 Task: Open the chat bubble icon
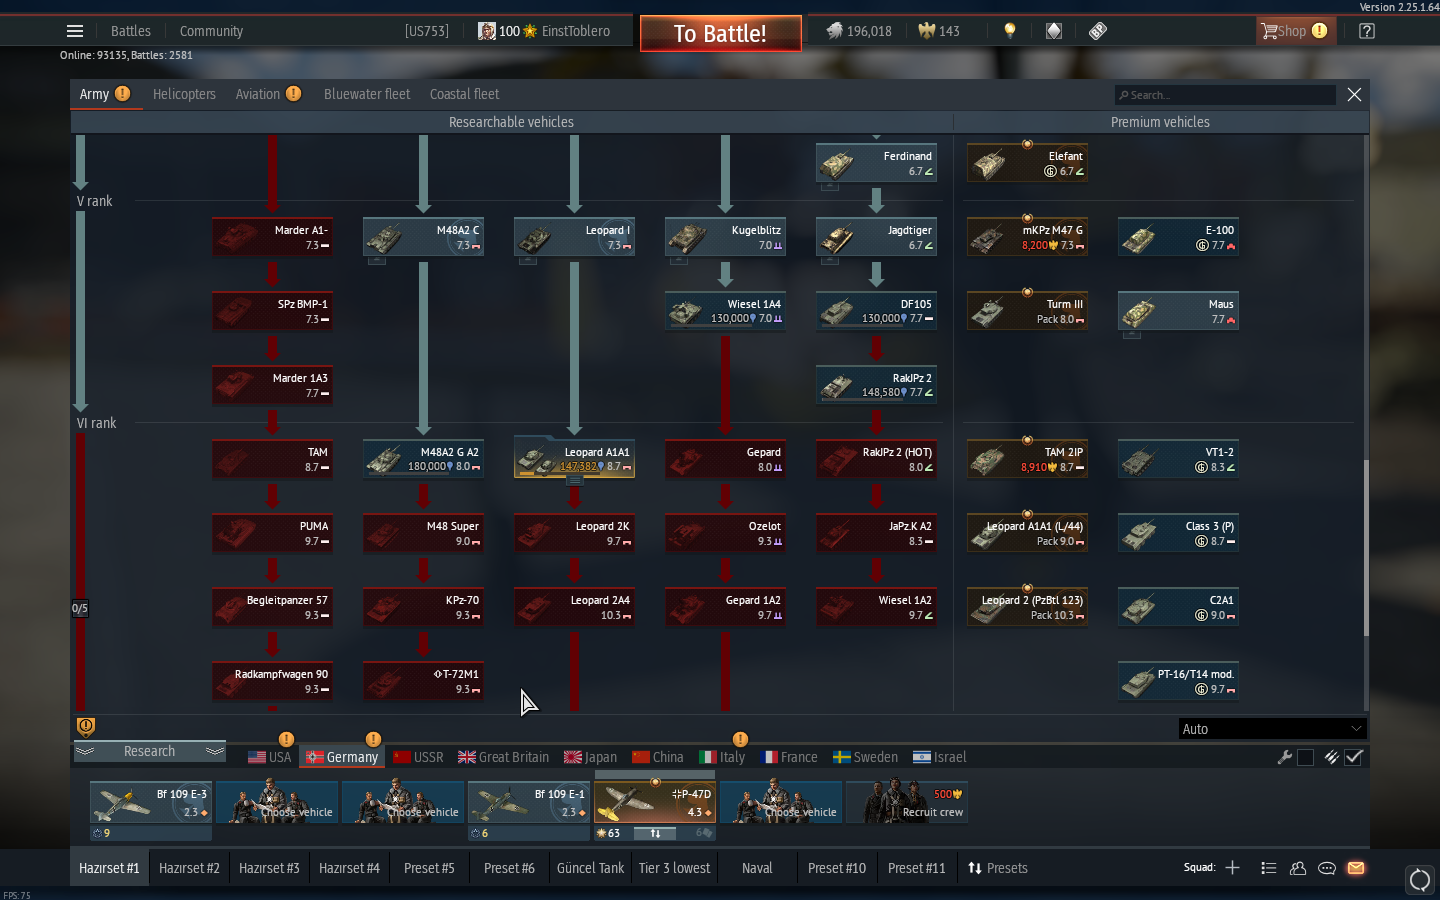click(1327, 868)
